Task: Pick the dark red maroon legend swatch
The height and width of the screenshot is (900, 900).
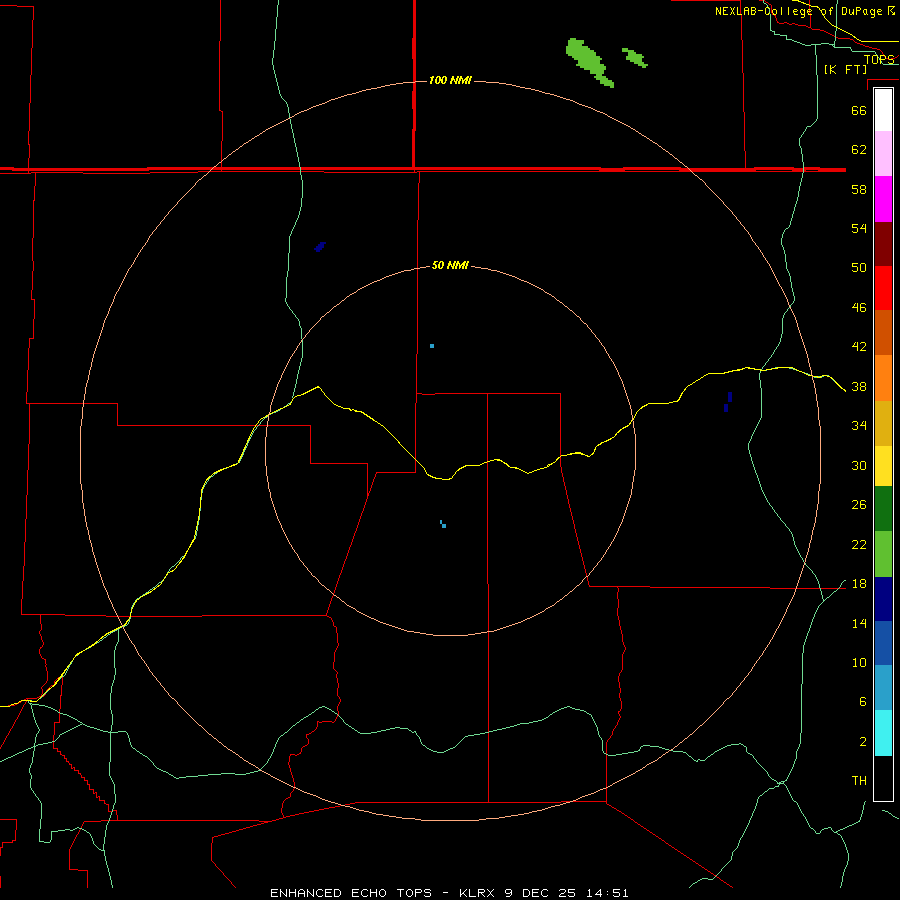Action: pyautogui.click(x=883, y=244)
